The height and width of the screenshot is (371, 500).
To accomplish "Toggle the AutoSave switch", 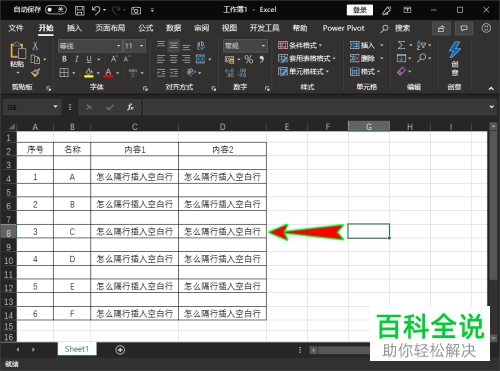I will [56, 10].
